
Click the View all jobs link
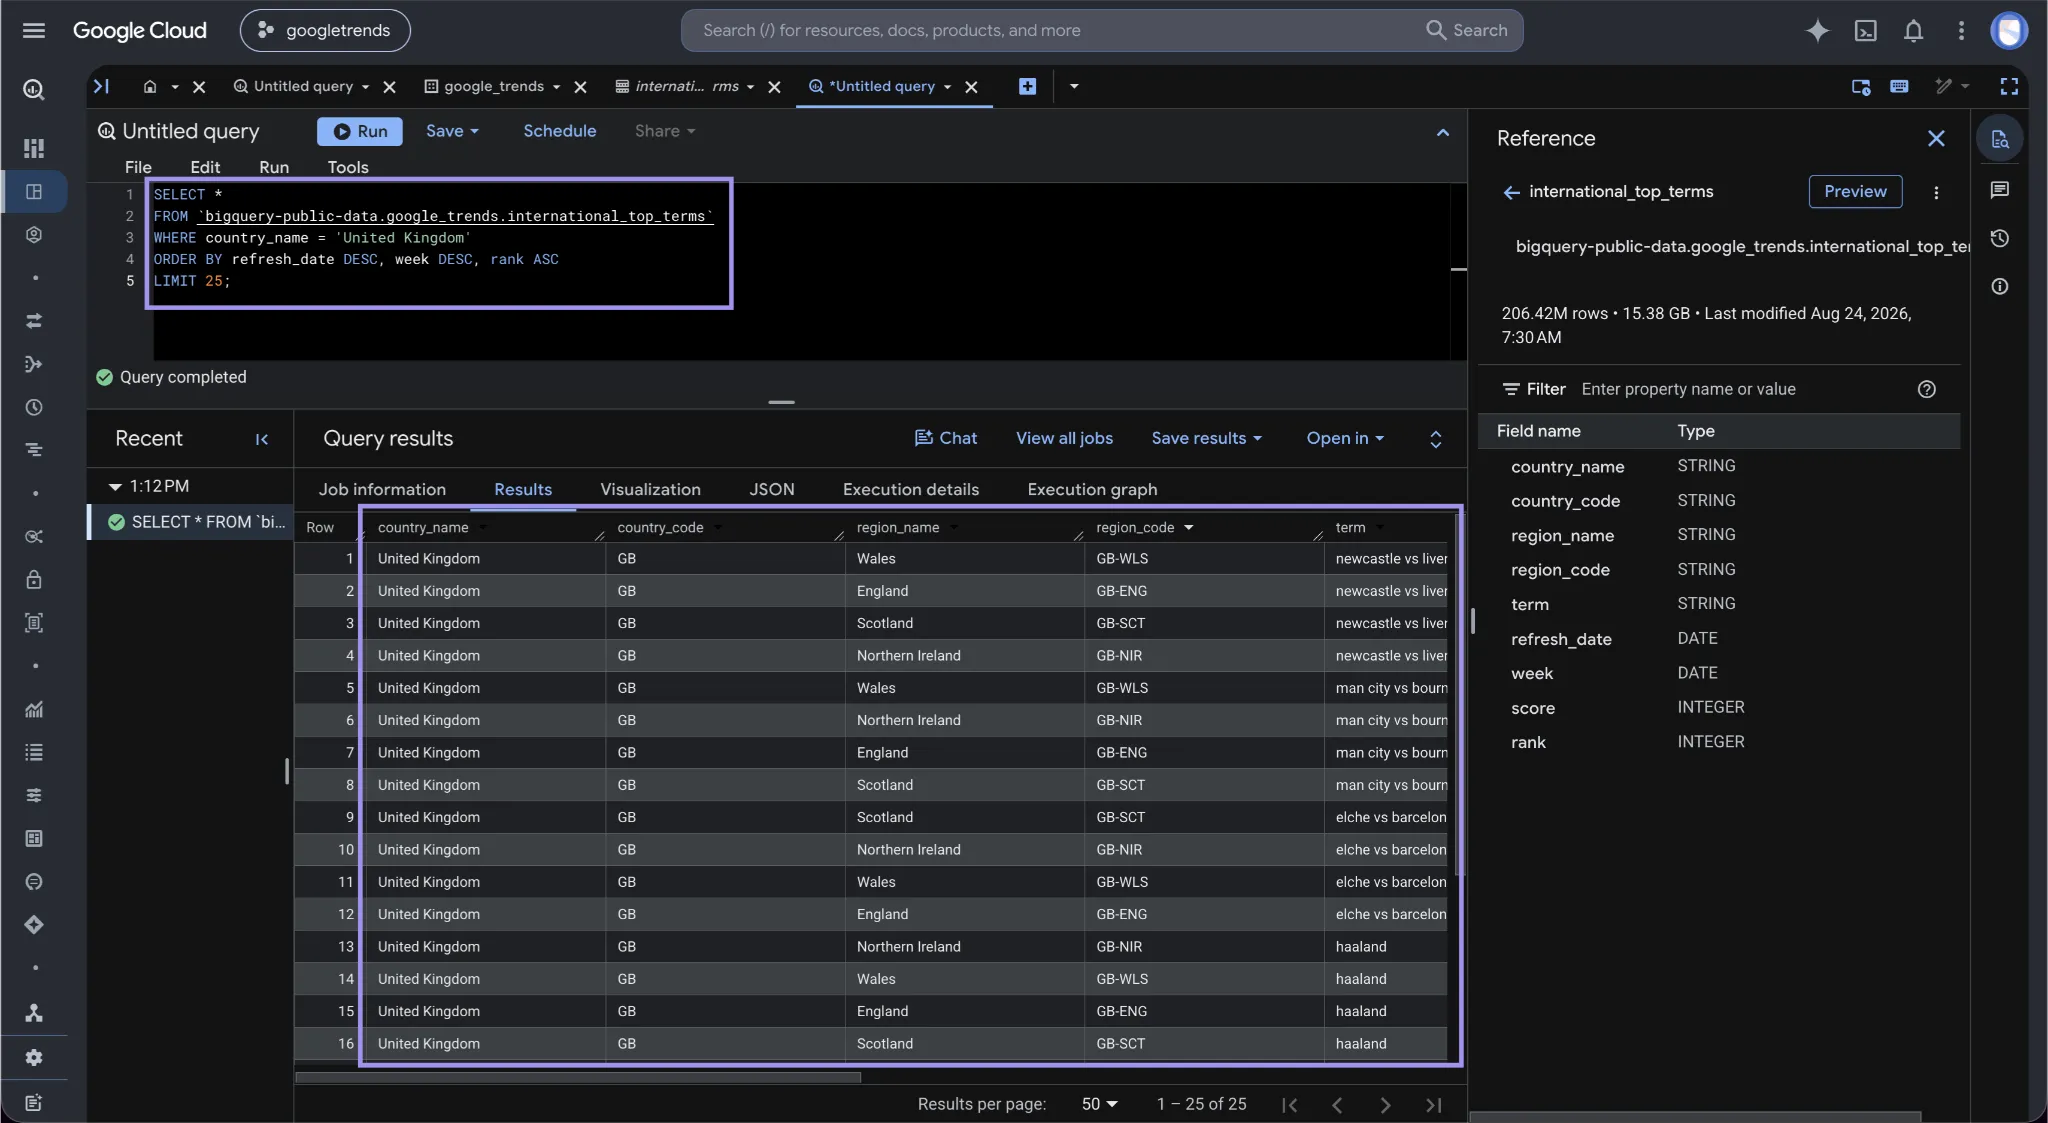[1064, 438]
